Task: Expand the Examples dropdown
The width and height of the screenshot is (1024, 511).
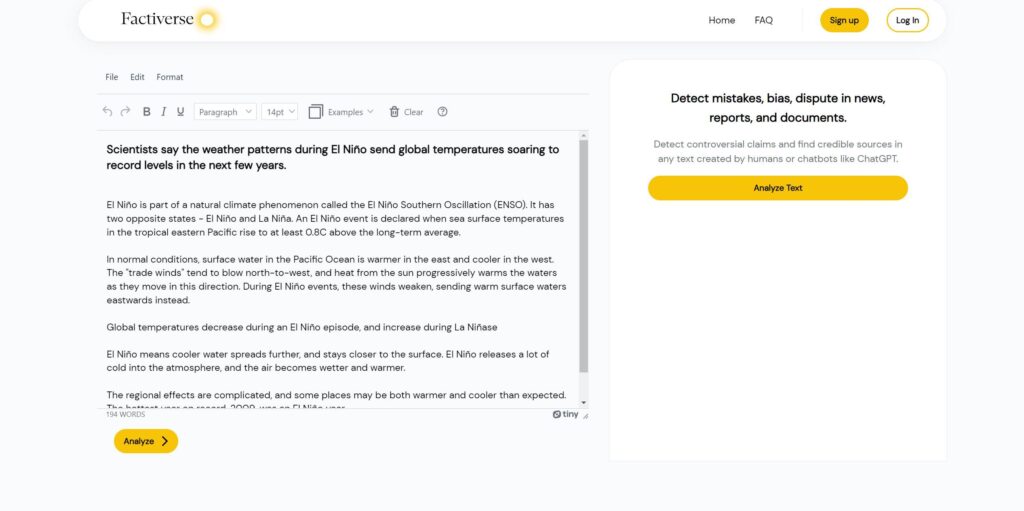Action: 341,112
